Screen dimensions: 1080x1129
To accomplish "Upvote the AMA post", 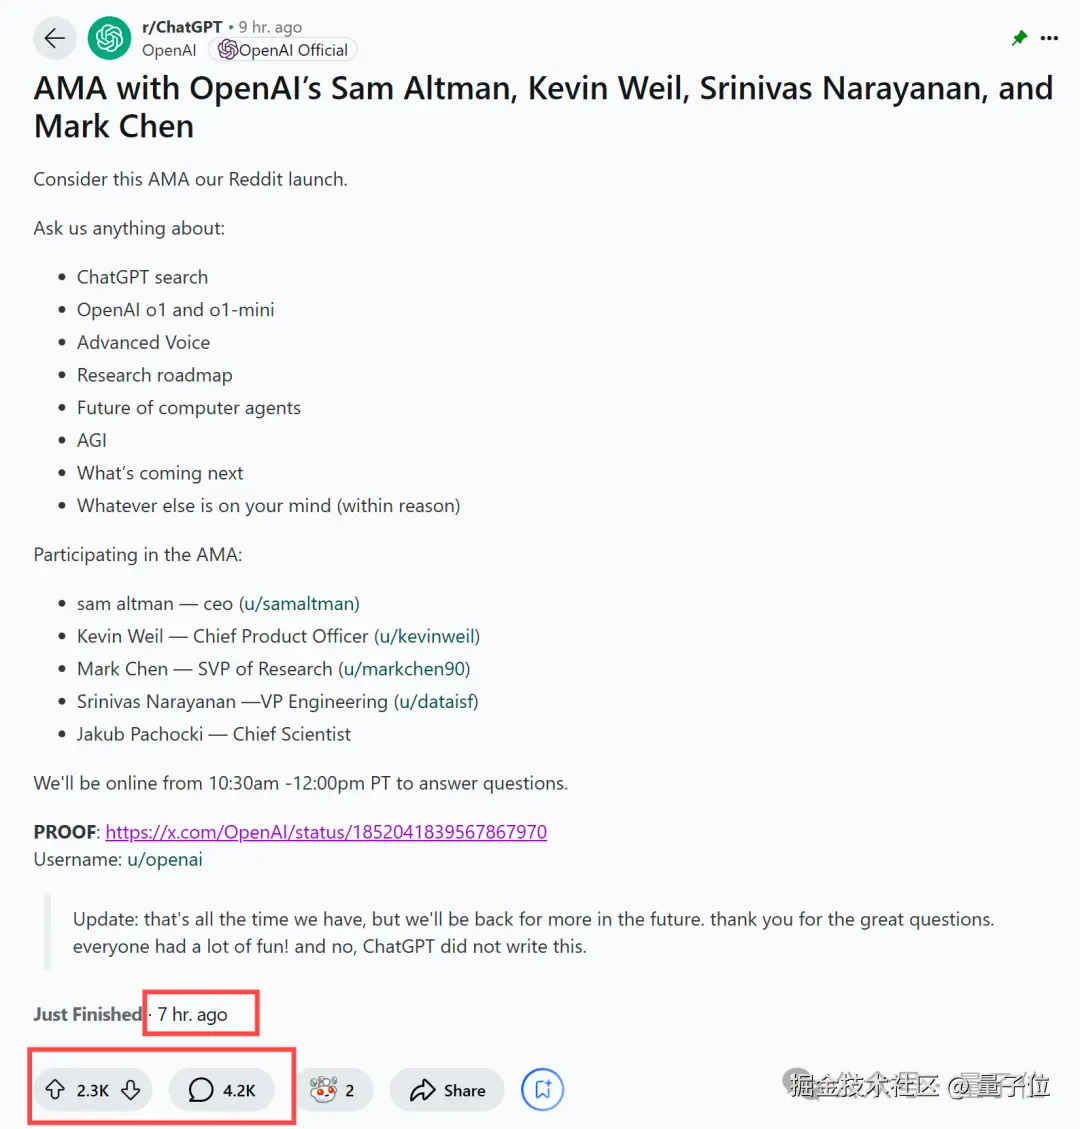I will click(x=55, y=1089).
